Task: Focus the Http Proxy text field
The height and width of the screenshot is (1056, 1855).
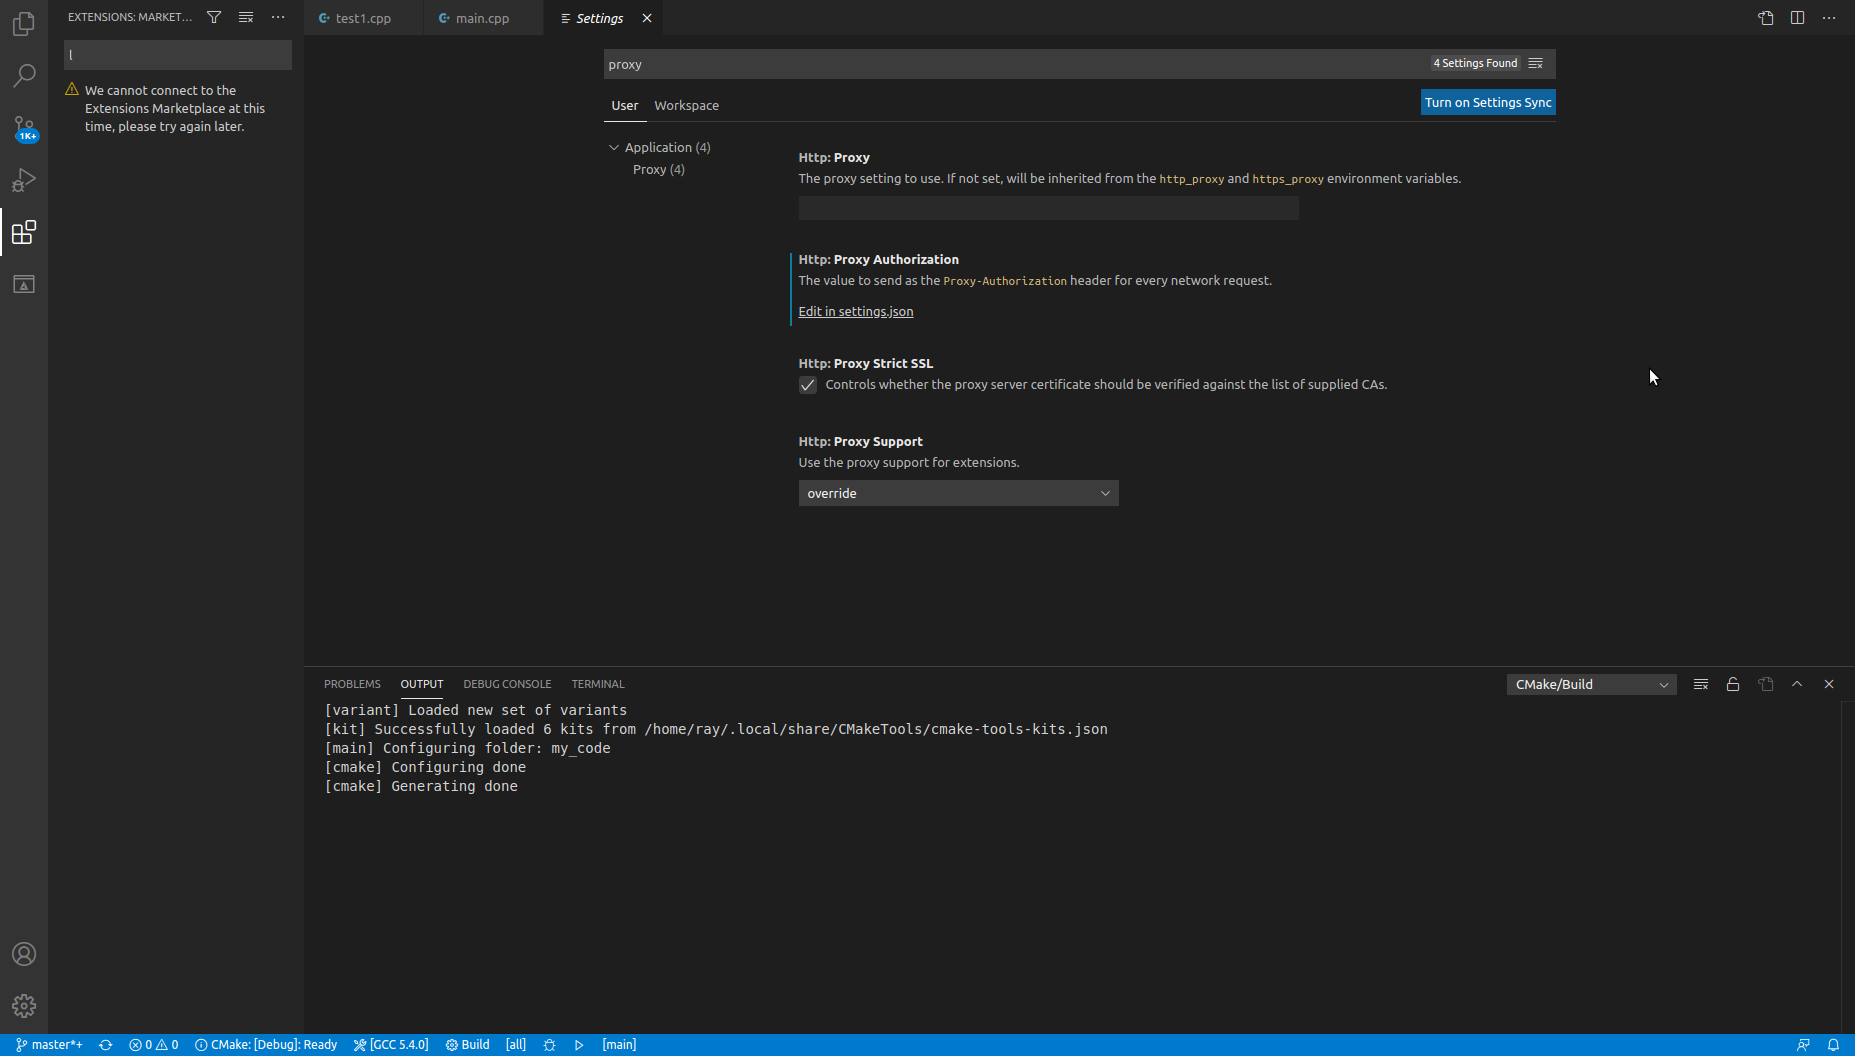Action: pos(1048,208)
